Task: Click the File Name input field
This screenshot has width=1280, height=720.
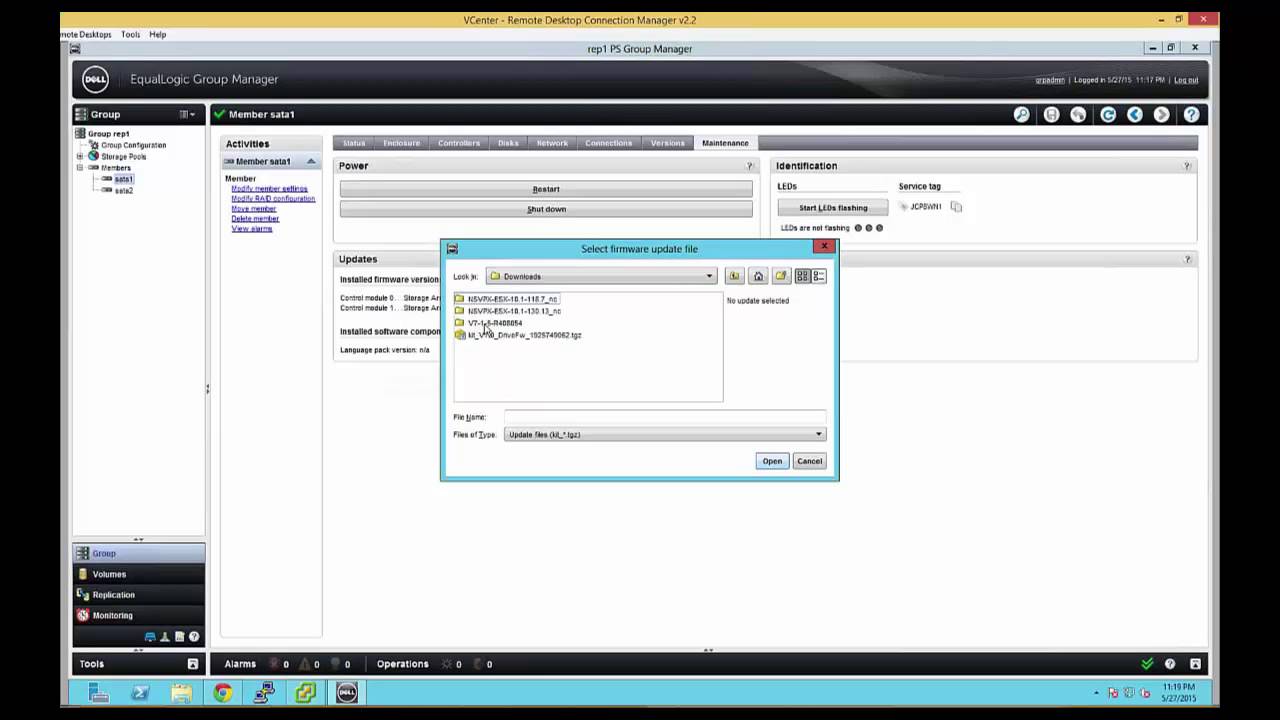Action: 665,417
